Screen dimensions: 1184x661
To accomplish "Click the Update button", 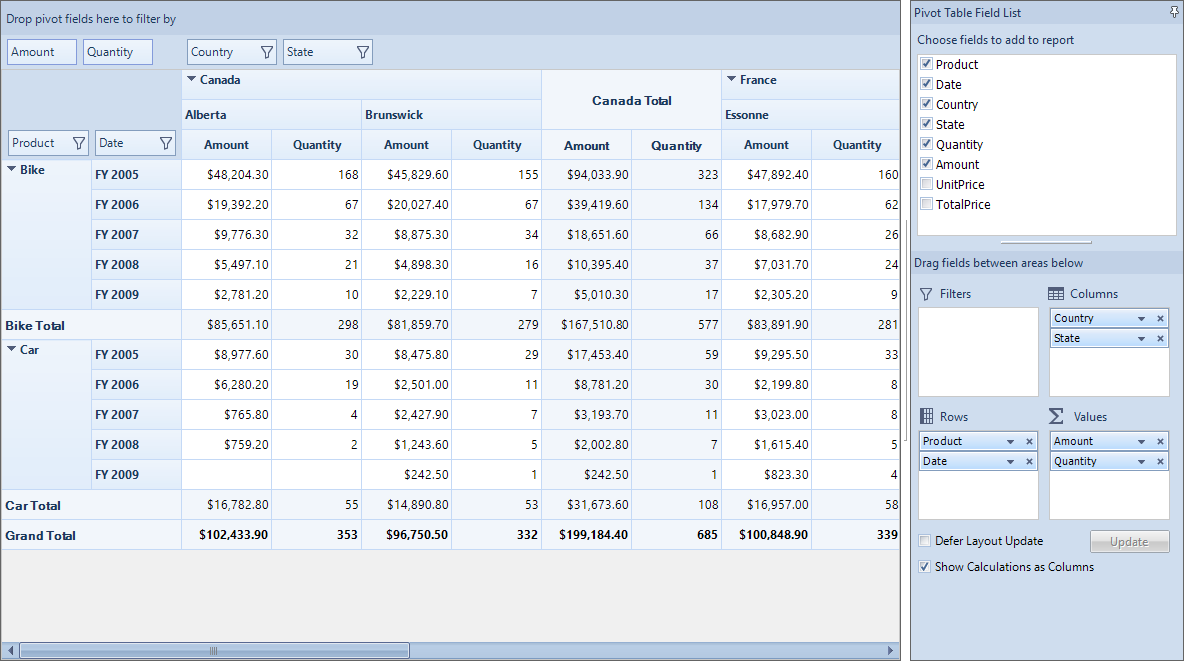I will tap(1129, 542).
